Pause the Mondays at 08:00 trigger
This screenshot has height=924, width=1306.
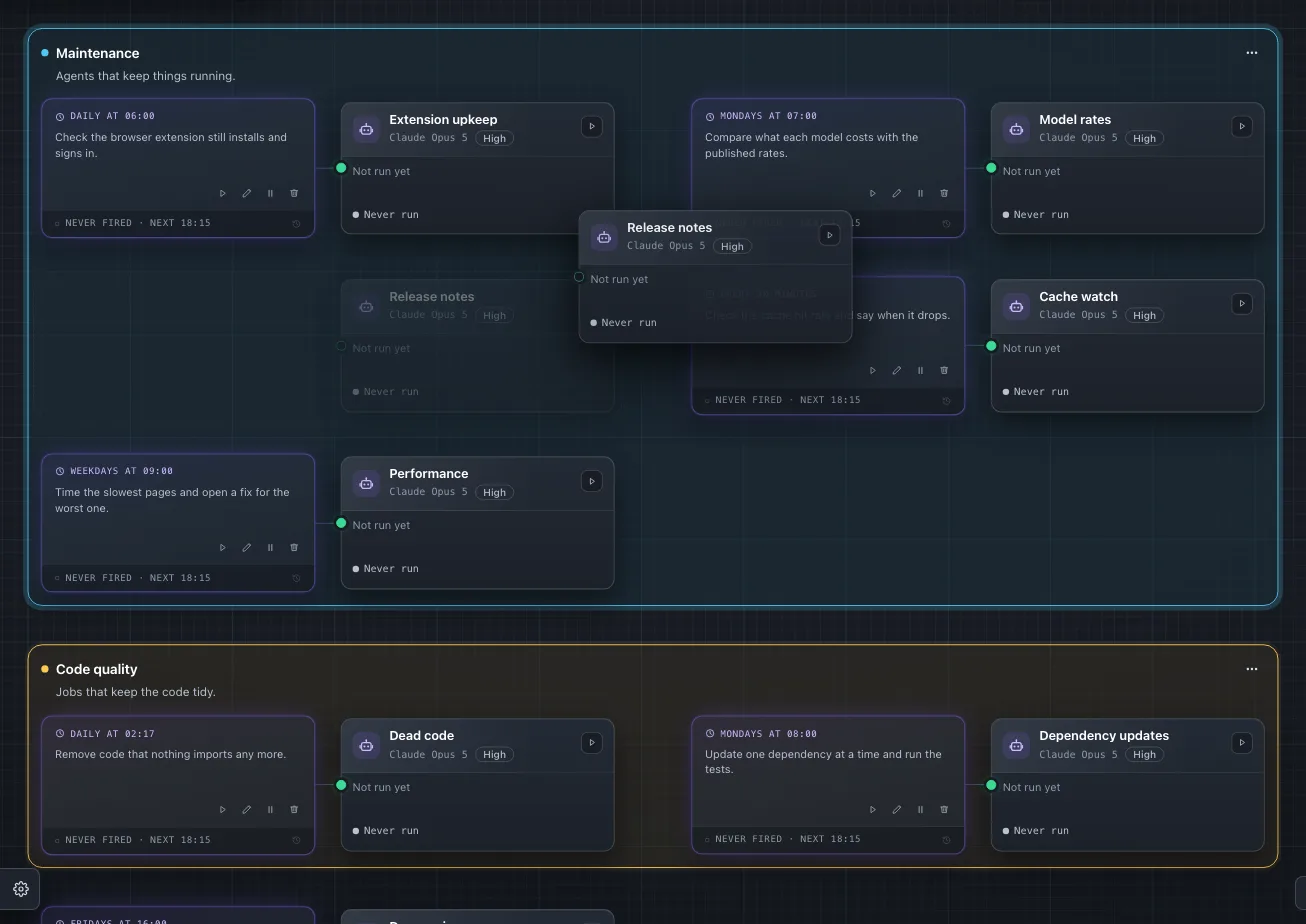tap(920, 809)
